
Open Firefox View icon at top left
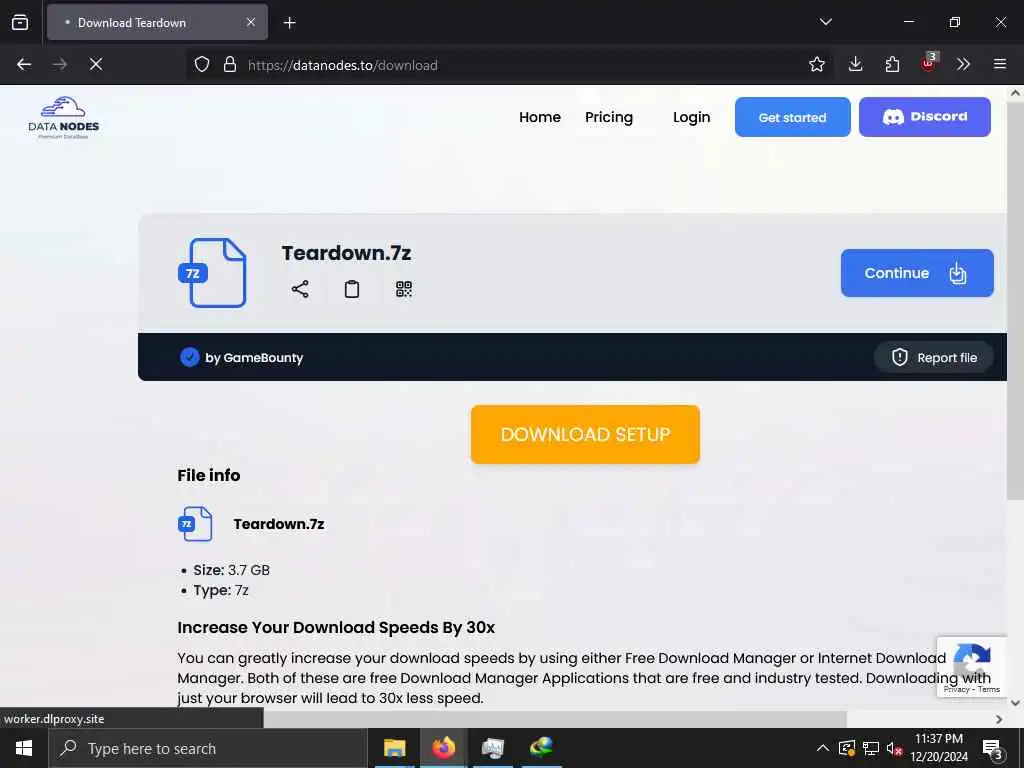click(20, 22)
